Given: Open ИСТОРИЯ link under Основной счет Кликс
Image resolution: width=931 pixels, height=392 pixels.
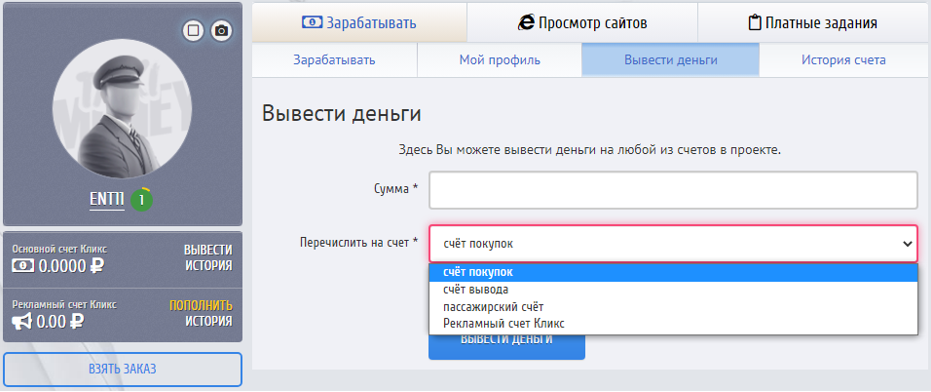Looking at the screenshot, I should 208,265.
